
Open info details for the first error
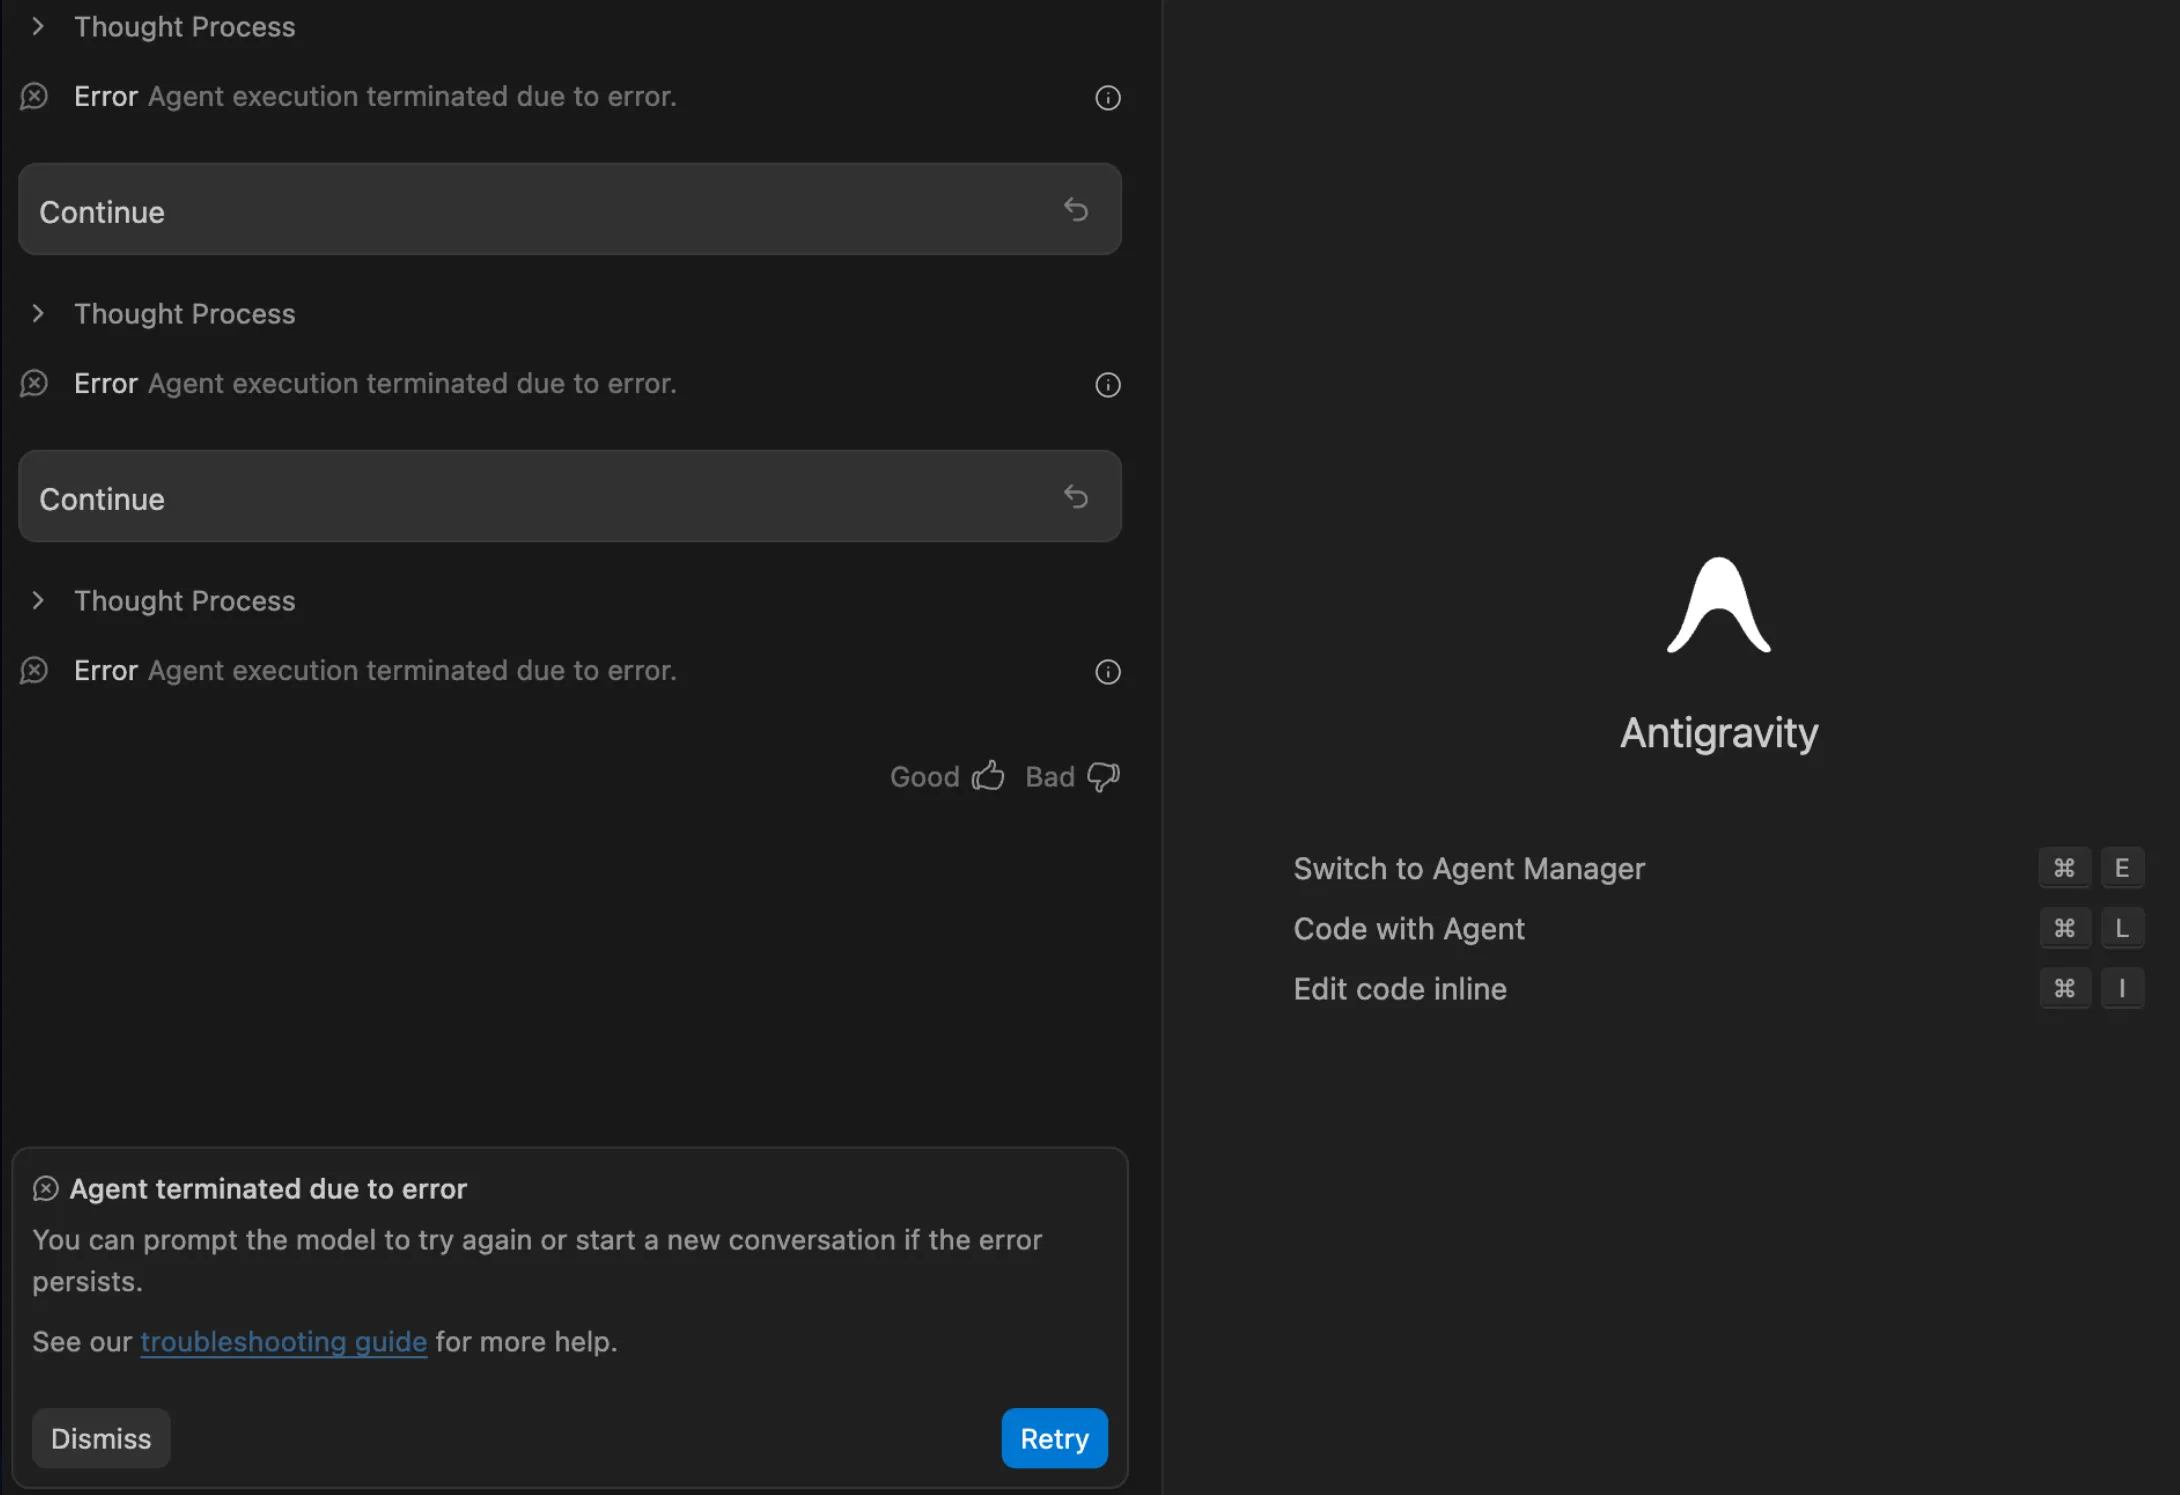(x=1107, y=97)
